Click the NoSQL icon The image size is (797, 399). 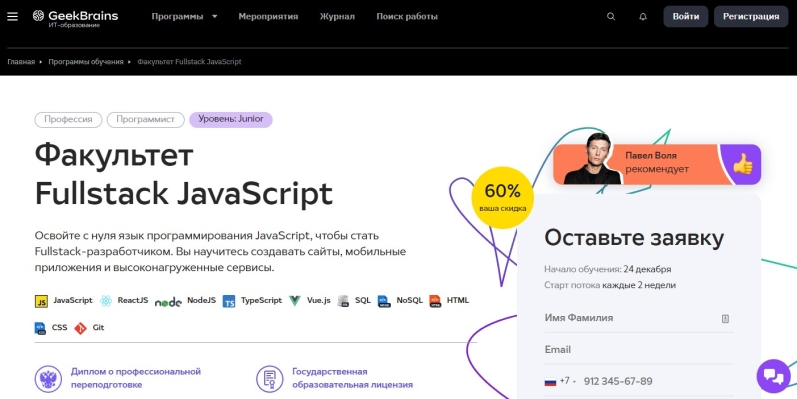point(384,301)
